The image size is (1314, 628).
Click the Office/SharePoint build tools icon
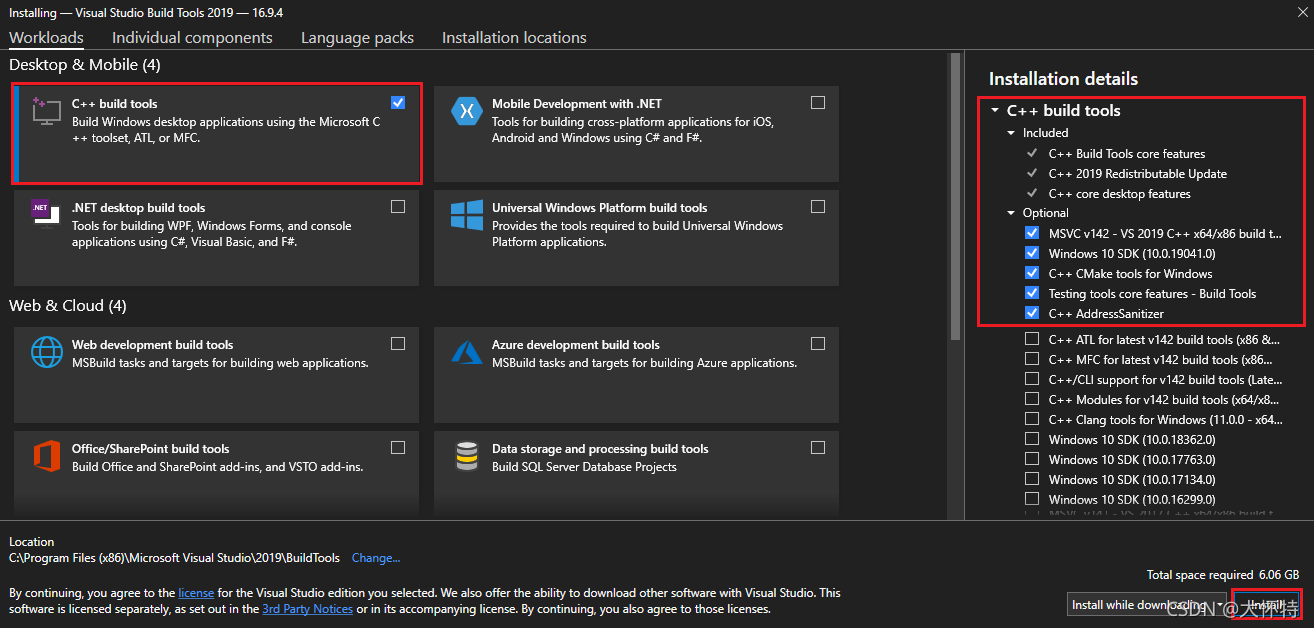click(x=47, y=456)
